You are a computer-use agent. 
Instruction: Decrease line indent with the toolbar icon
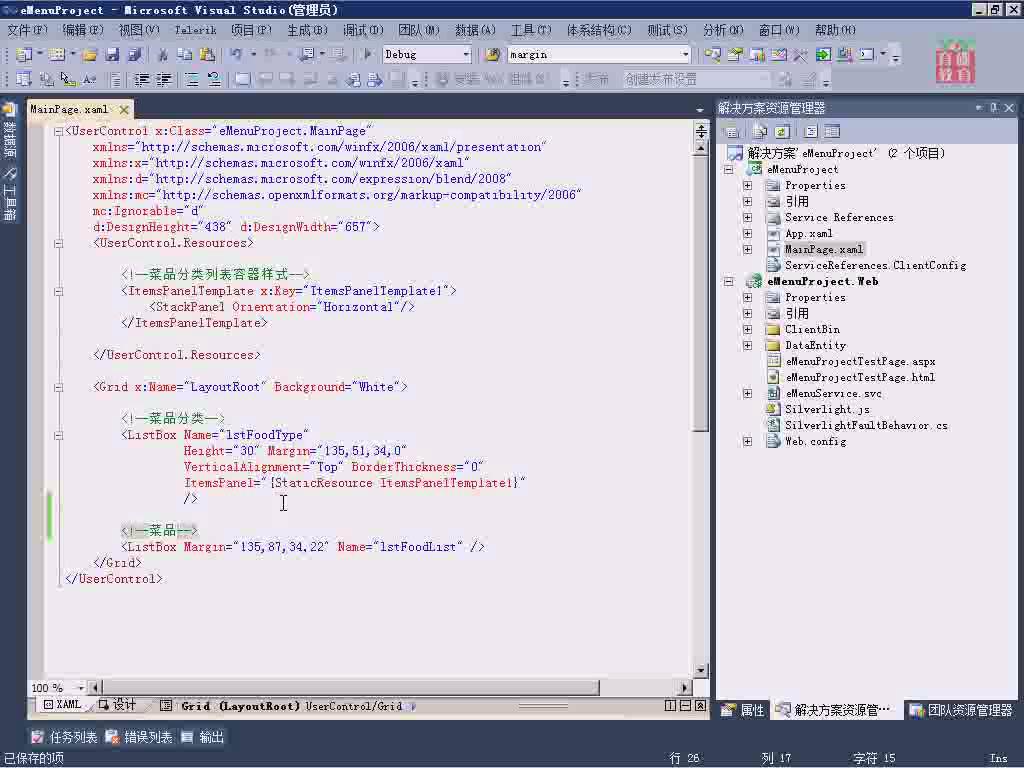(141, 80)
